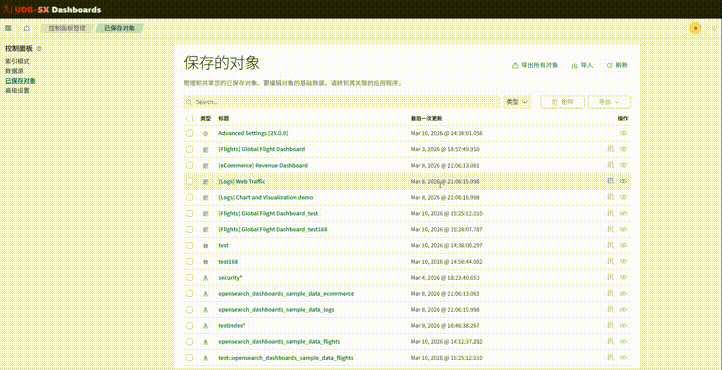Select [Logs] Chart and Visualization demo checkbox

tap(189, 197)
